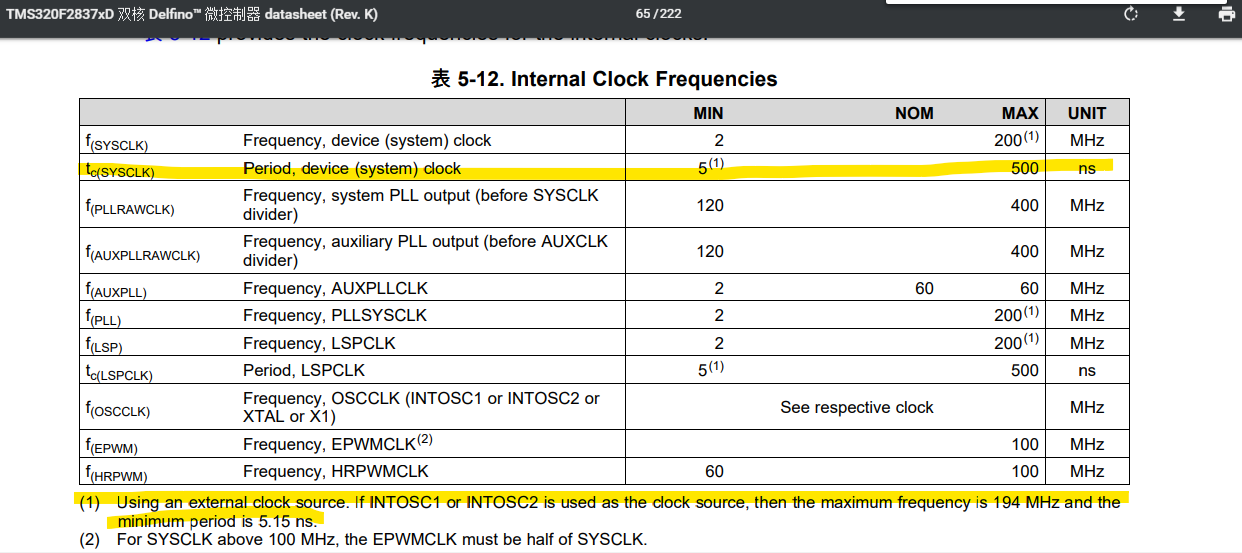Click 'minimum period is 5.15 ns' footnote line
1242x553 pixels.
pyautogui.click(x=217, y=521)
